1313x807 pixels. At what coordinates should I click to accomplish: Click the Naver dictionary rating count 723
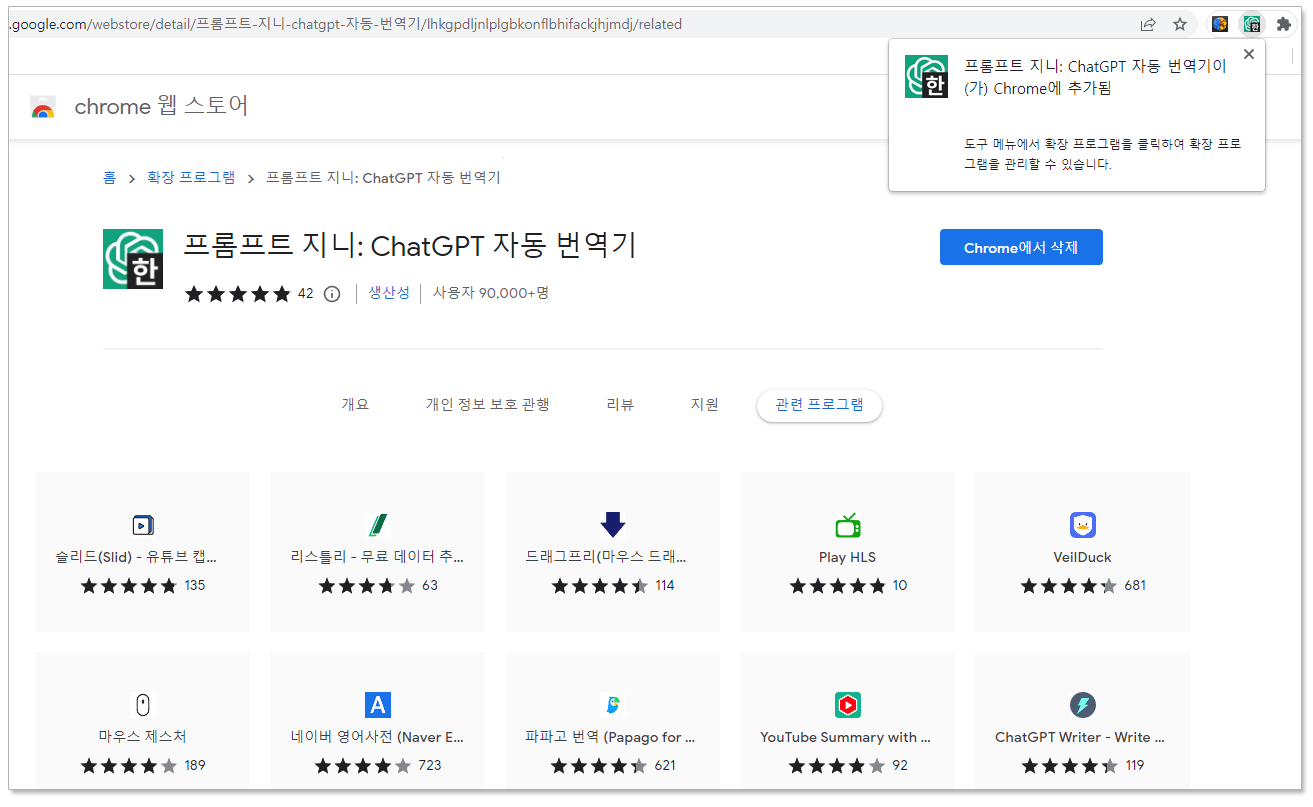pos(430,766)
